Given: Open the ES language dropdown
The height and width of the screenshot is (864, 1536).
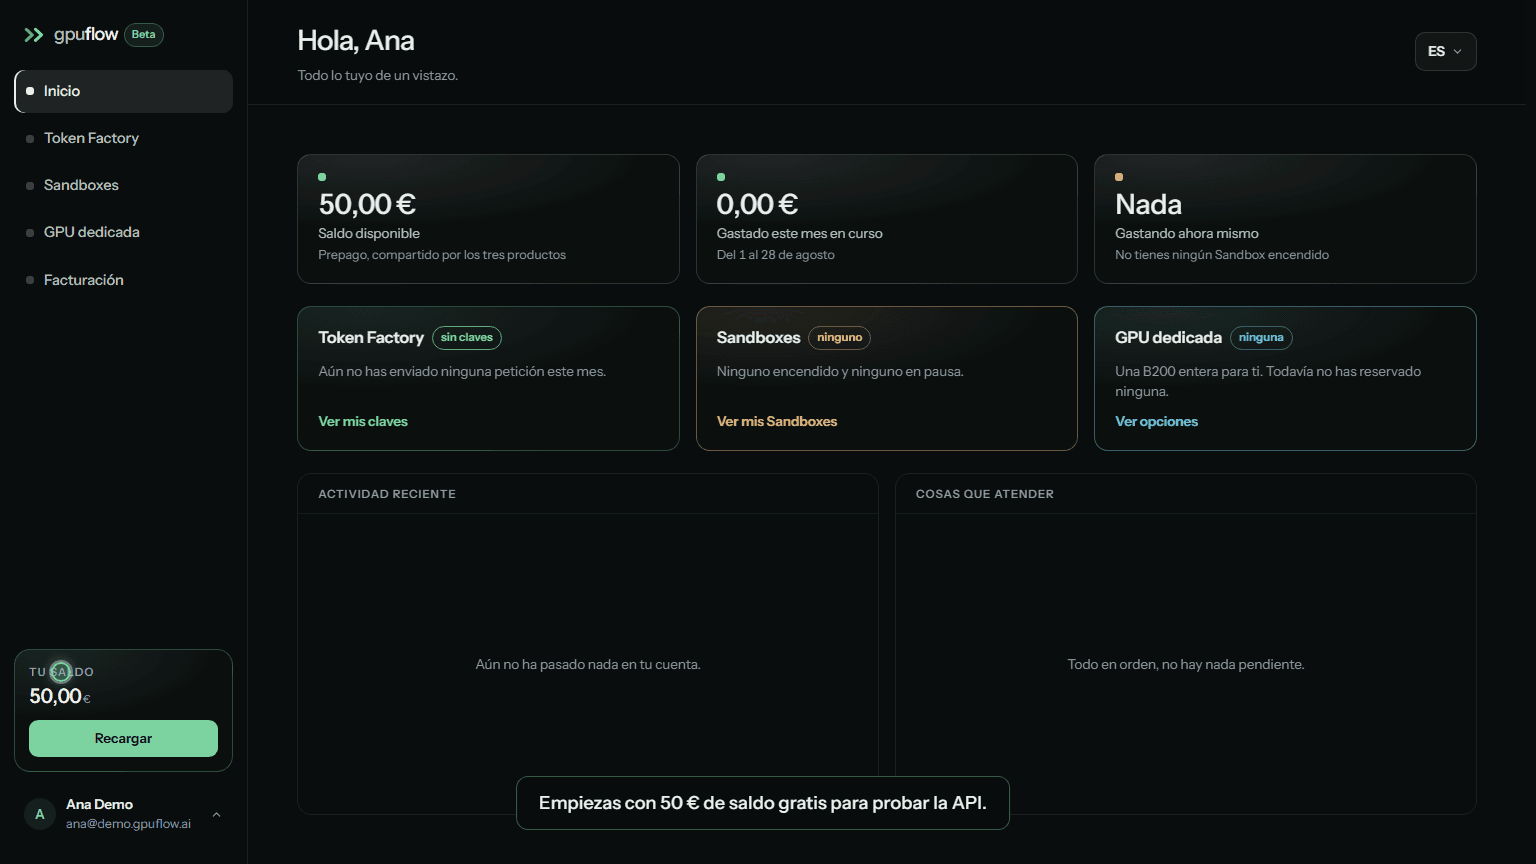Looking at the screenshot, I should (x=1445, y=51).
